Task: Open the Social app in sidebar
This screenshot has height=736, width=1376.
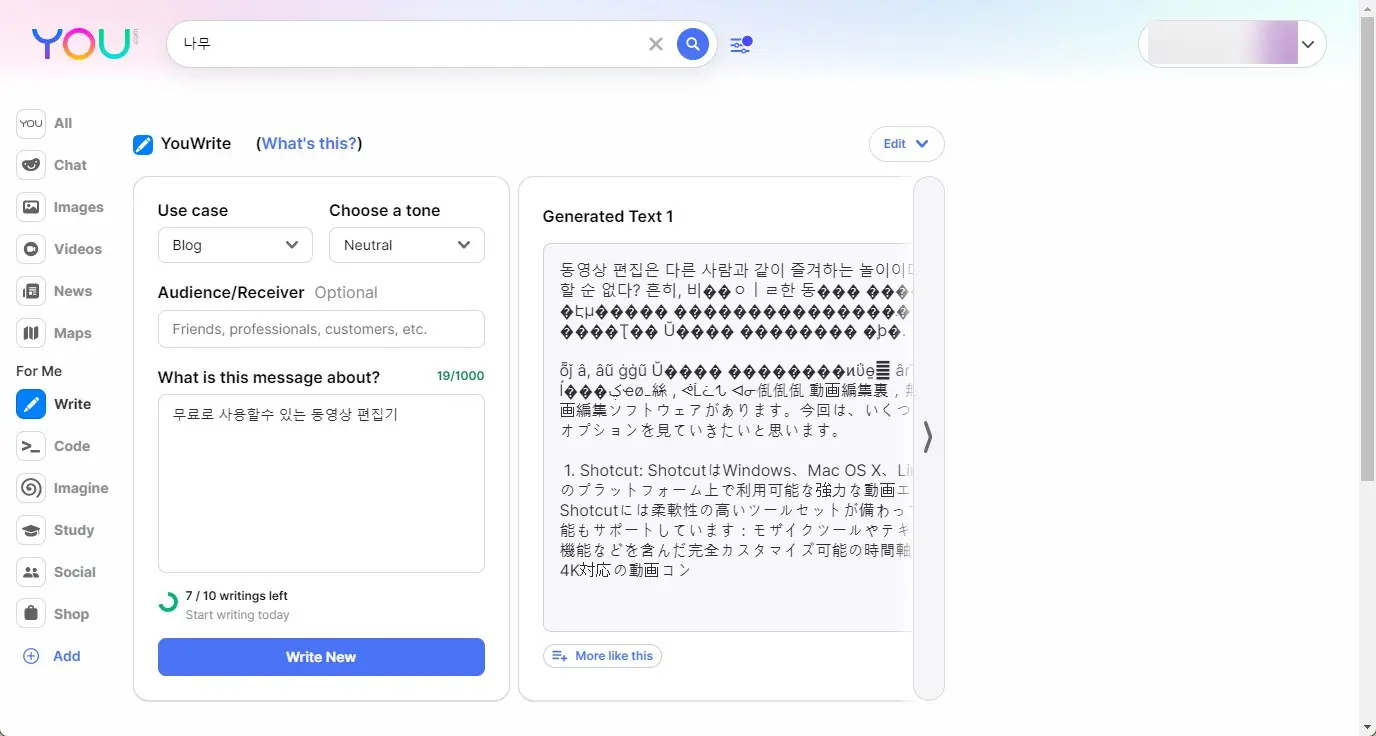Action: tap(57, 572)
